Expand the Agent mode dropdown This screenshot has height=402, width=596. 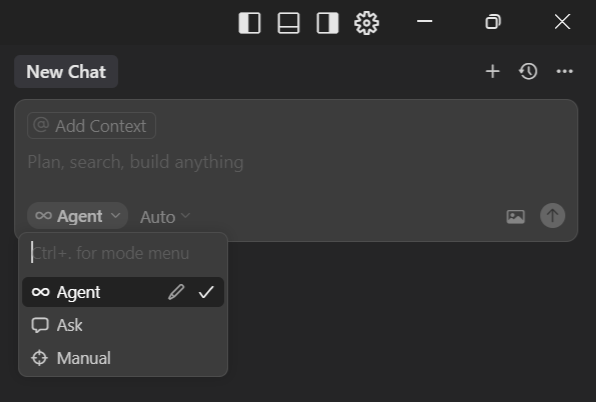[78, 216]
